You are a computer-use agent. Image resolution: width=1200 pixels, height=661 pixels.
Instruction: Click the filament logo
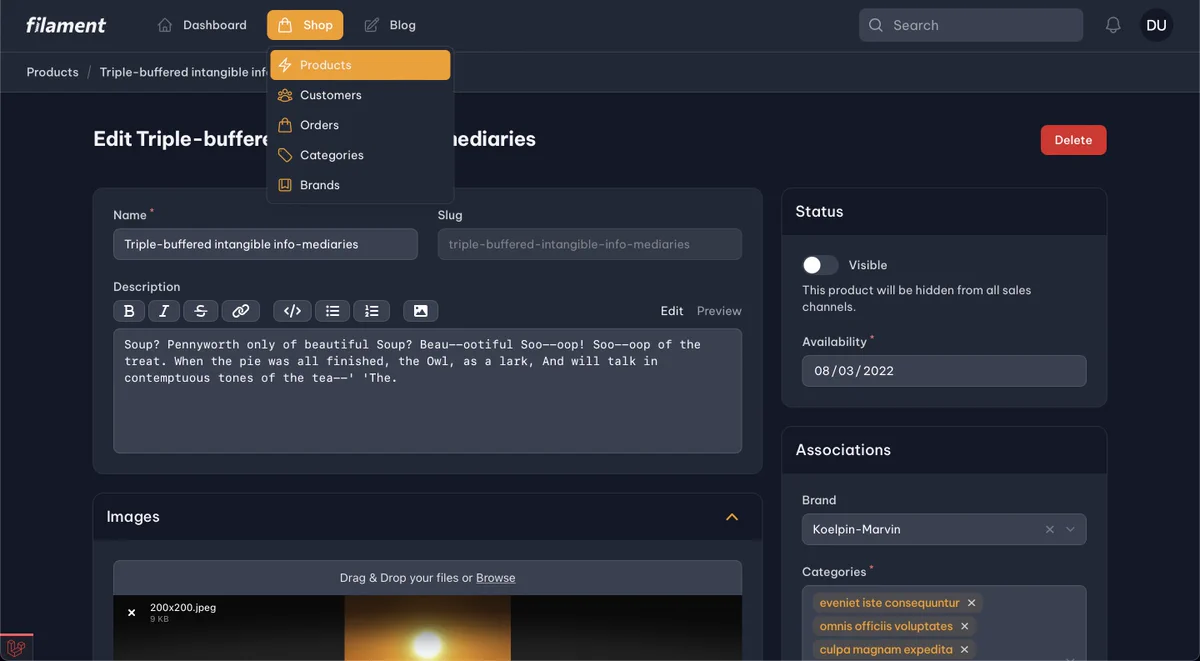click(66, 25)
